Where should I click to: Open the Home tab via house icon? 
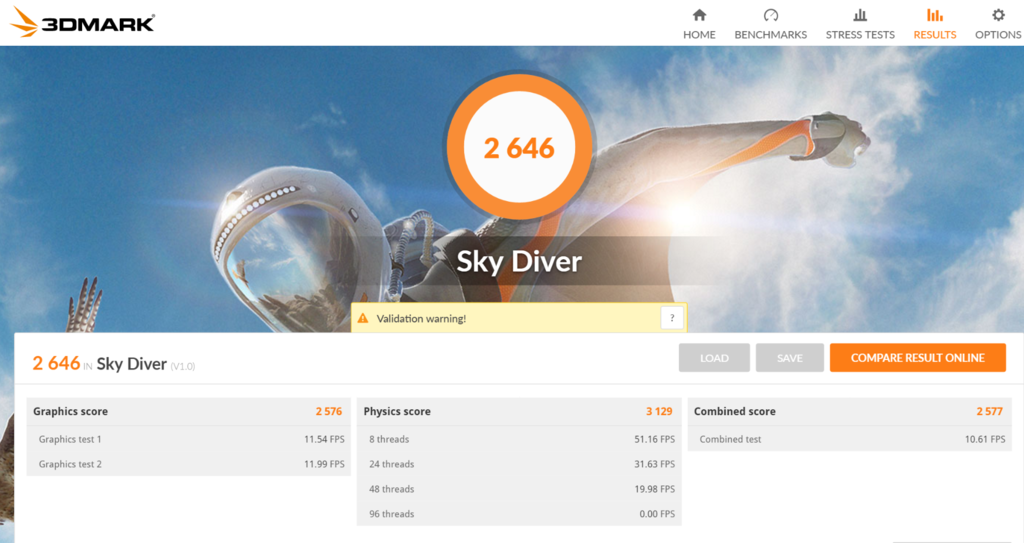[x=699, y=14]
